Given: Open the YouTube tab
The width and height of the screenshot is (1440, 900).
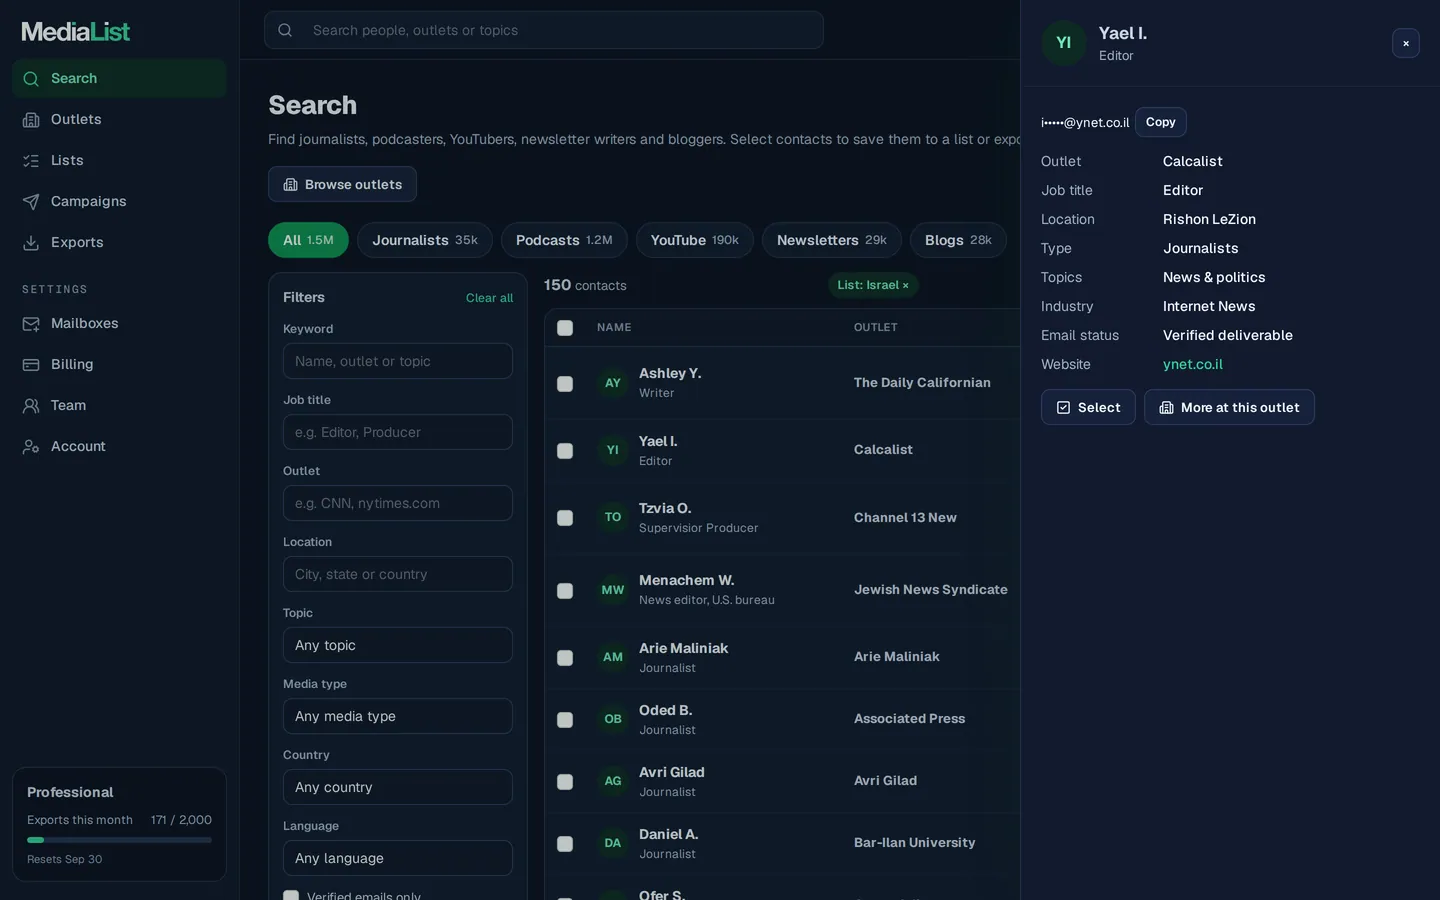Looking at the screenshot, I should (x=695, y=240).
